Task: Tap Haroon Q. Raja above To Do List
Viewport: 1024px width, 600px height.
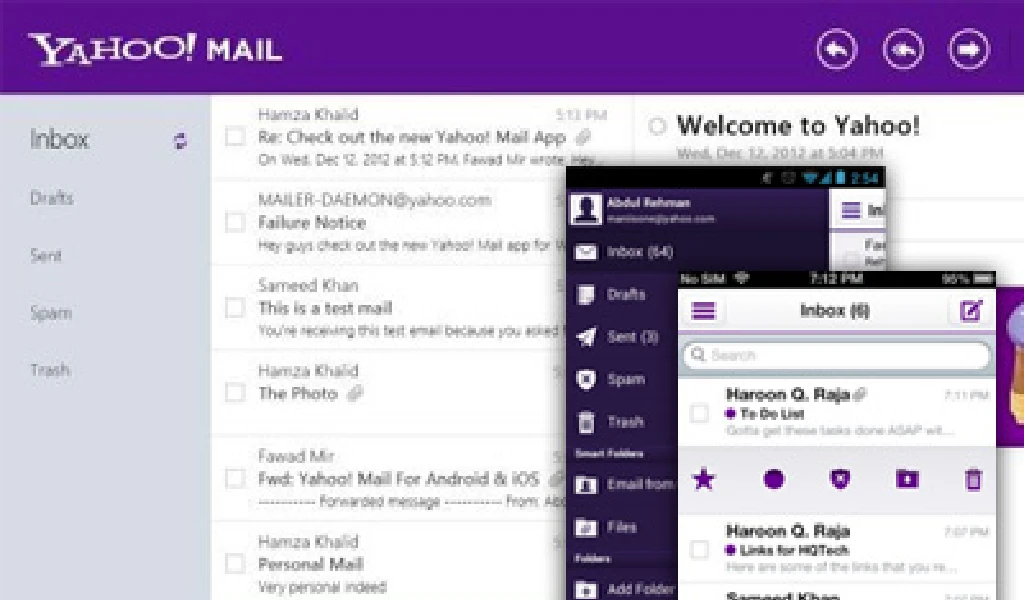Action: click(788, 394)
